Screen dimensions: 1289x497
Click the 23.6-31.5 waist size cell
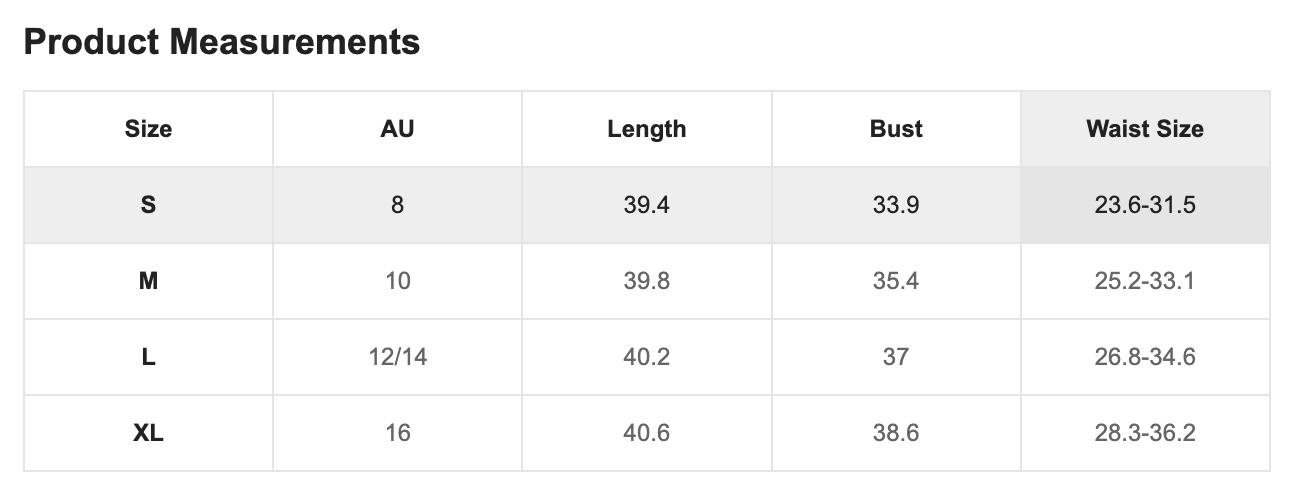click(x=1145, y=205)
